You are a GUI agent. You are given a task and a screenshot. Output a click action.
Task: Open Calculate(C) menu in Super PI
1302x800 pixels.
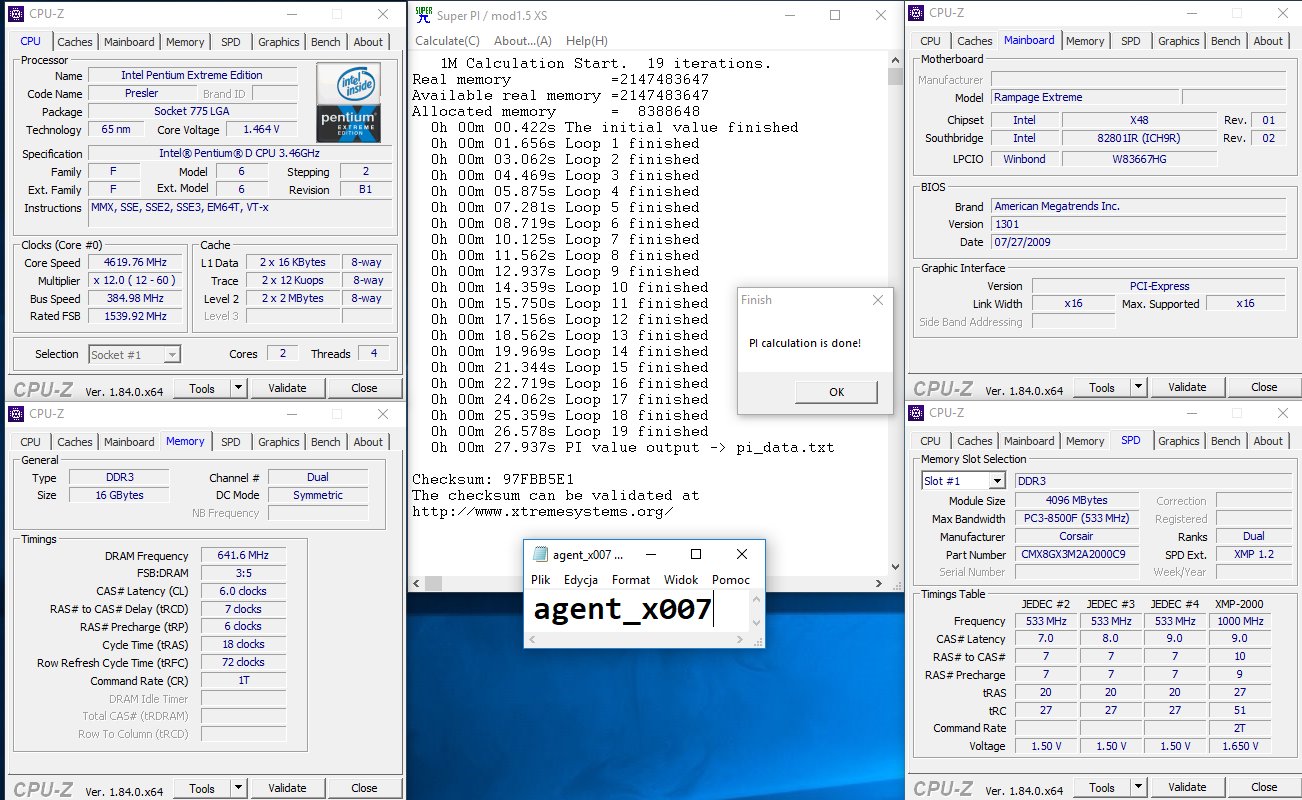coord(447,41)
